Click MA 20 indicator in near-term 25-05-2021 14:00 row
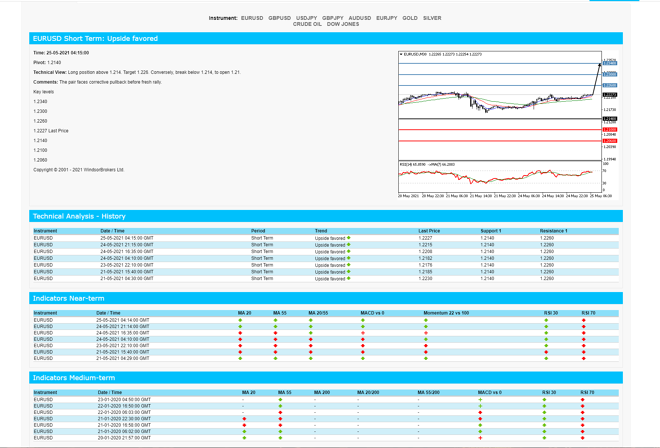Screen dimensions: 660x448 point(241,320)
